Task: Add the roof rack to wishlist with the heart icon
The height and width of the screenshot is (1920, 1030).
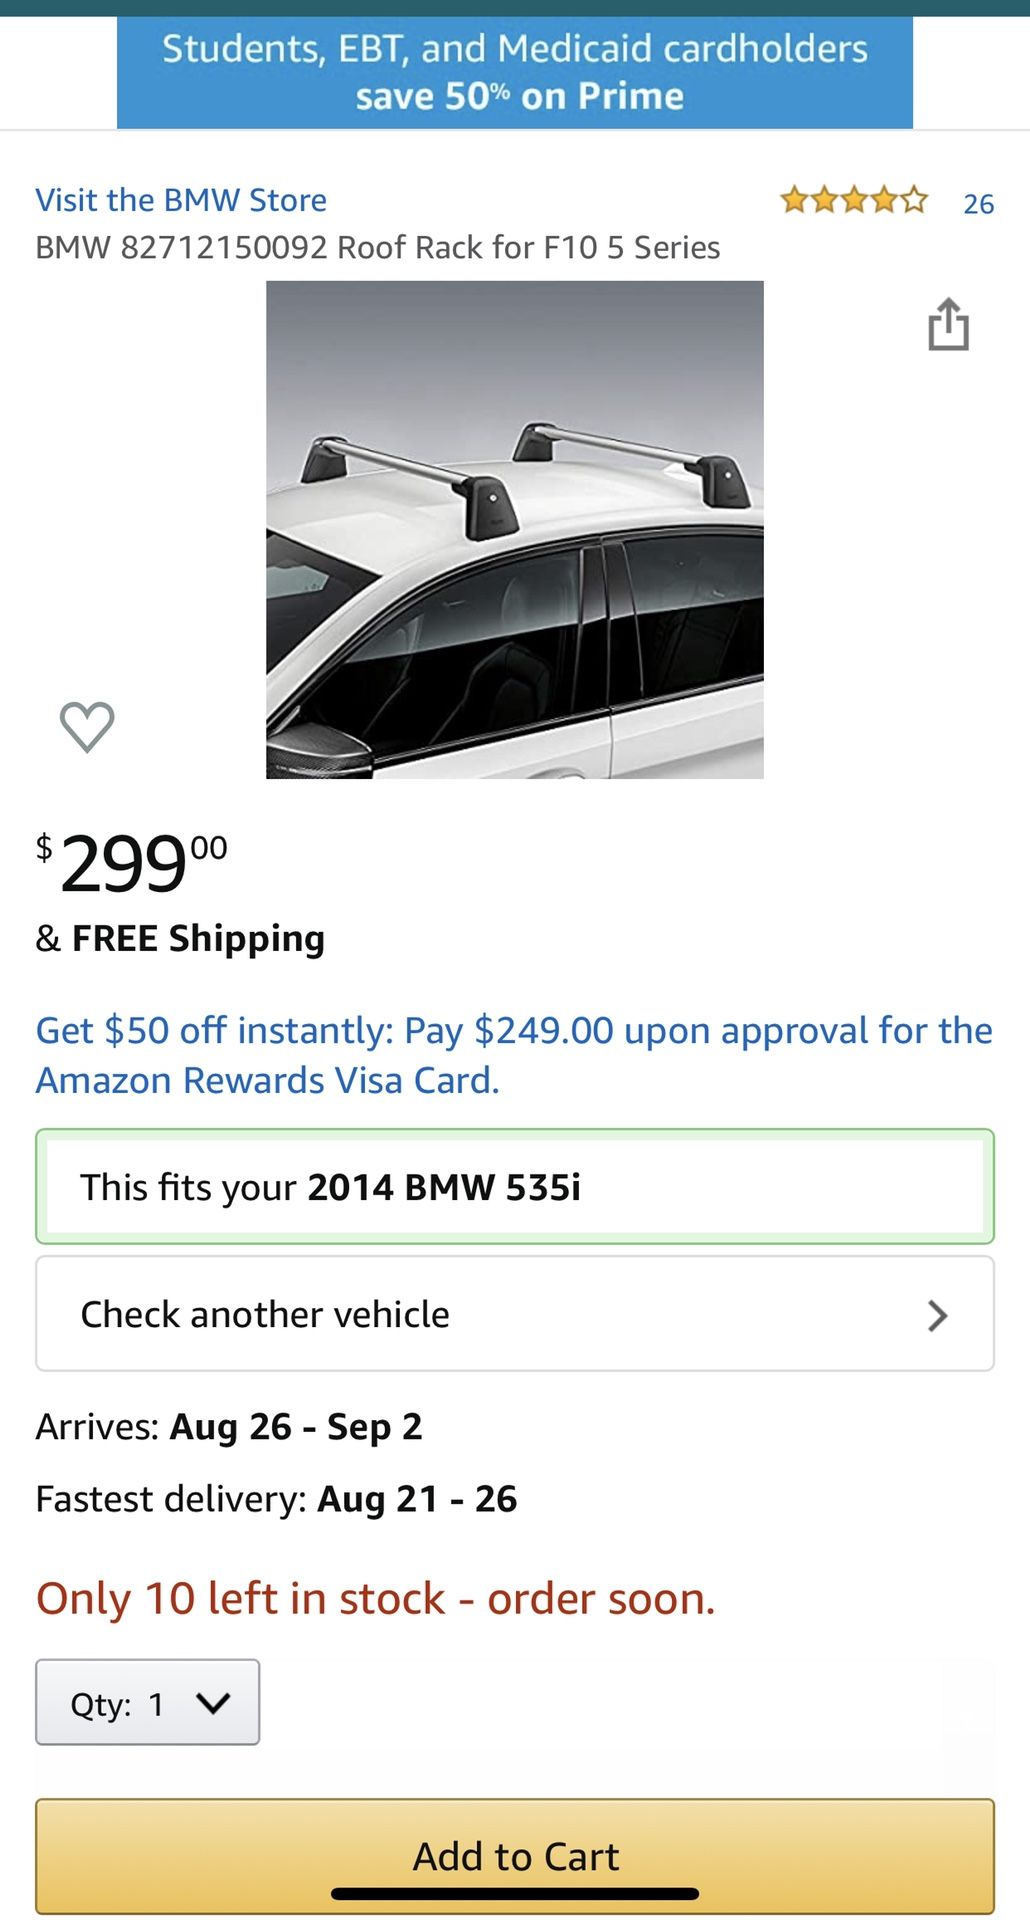Action: pos(87,726)
